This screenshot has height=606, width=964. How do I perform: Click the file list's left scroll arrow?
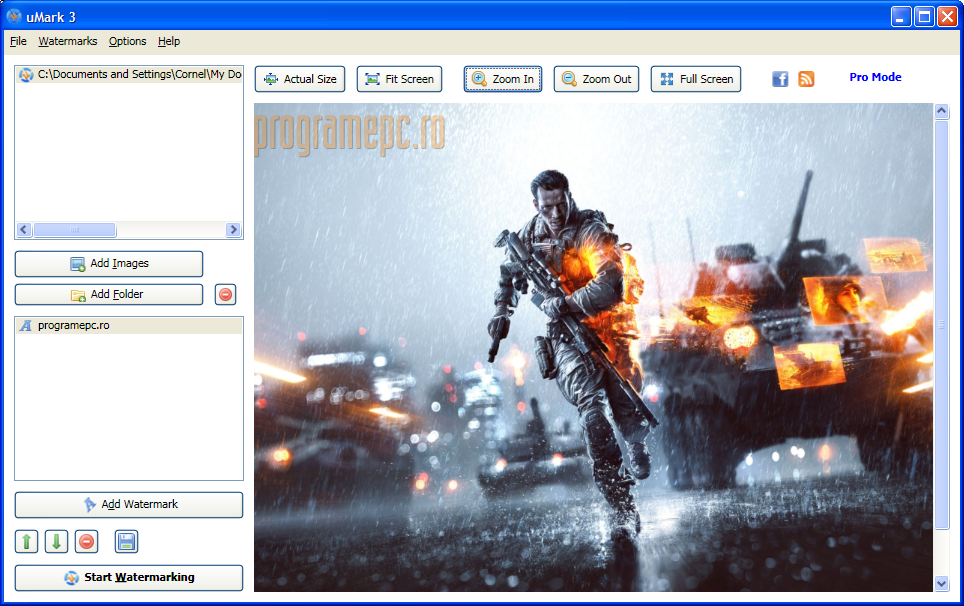click(x=24, y=230)
